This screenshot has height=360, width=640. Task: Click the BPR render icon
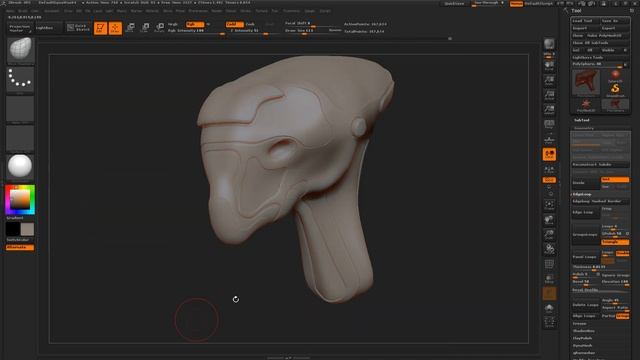tap(549, 45)
